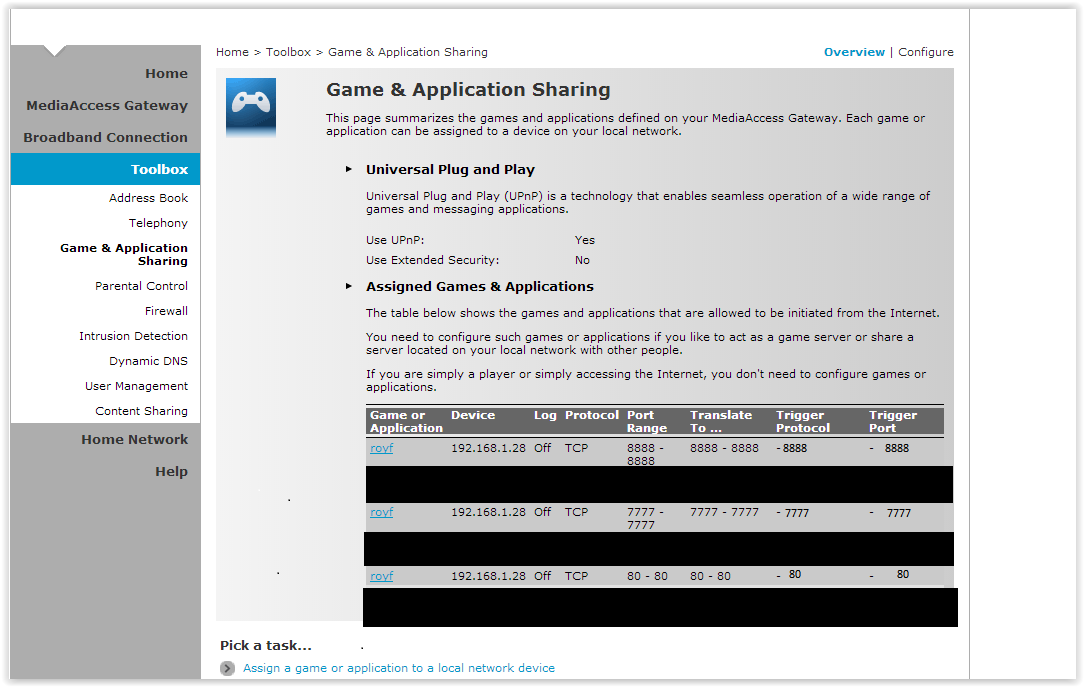Screen dimensions: 1084x687
Task: Select Game & Application Sharing in sidebar
Action: coord(124,254)
